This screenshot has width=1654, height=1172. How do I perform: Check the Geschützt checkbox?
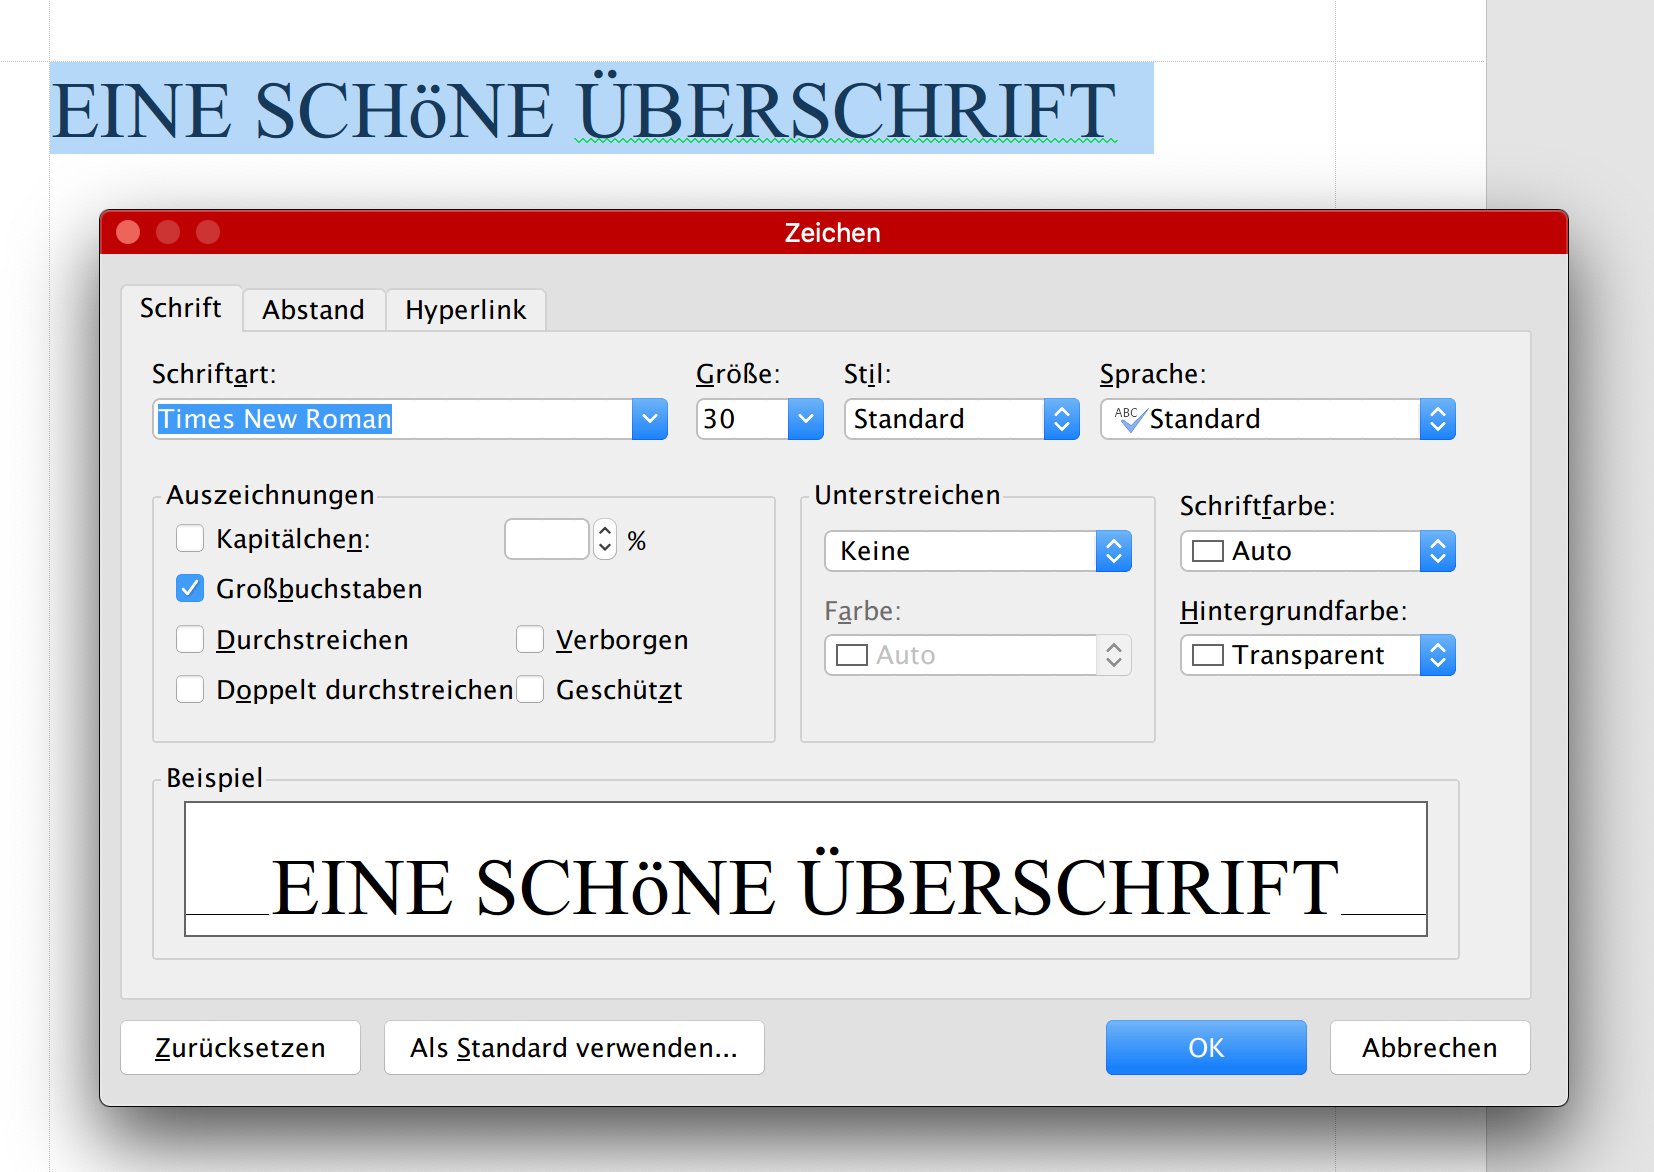click(x=530, y=689)
